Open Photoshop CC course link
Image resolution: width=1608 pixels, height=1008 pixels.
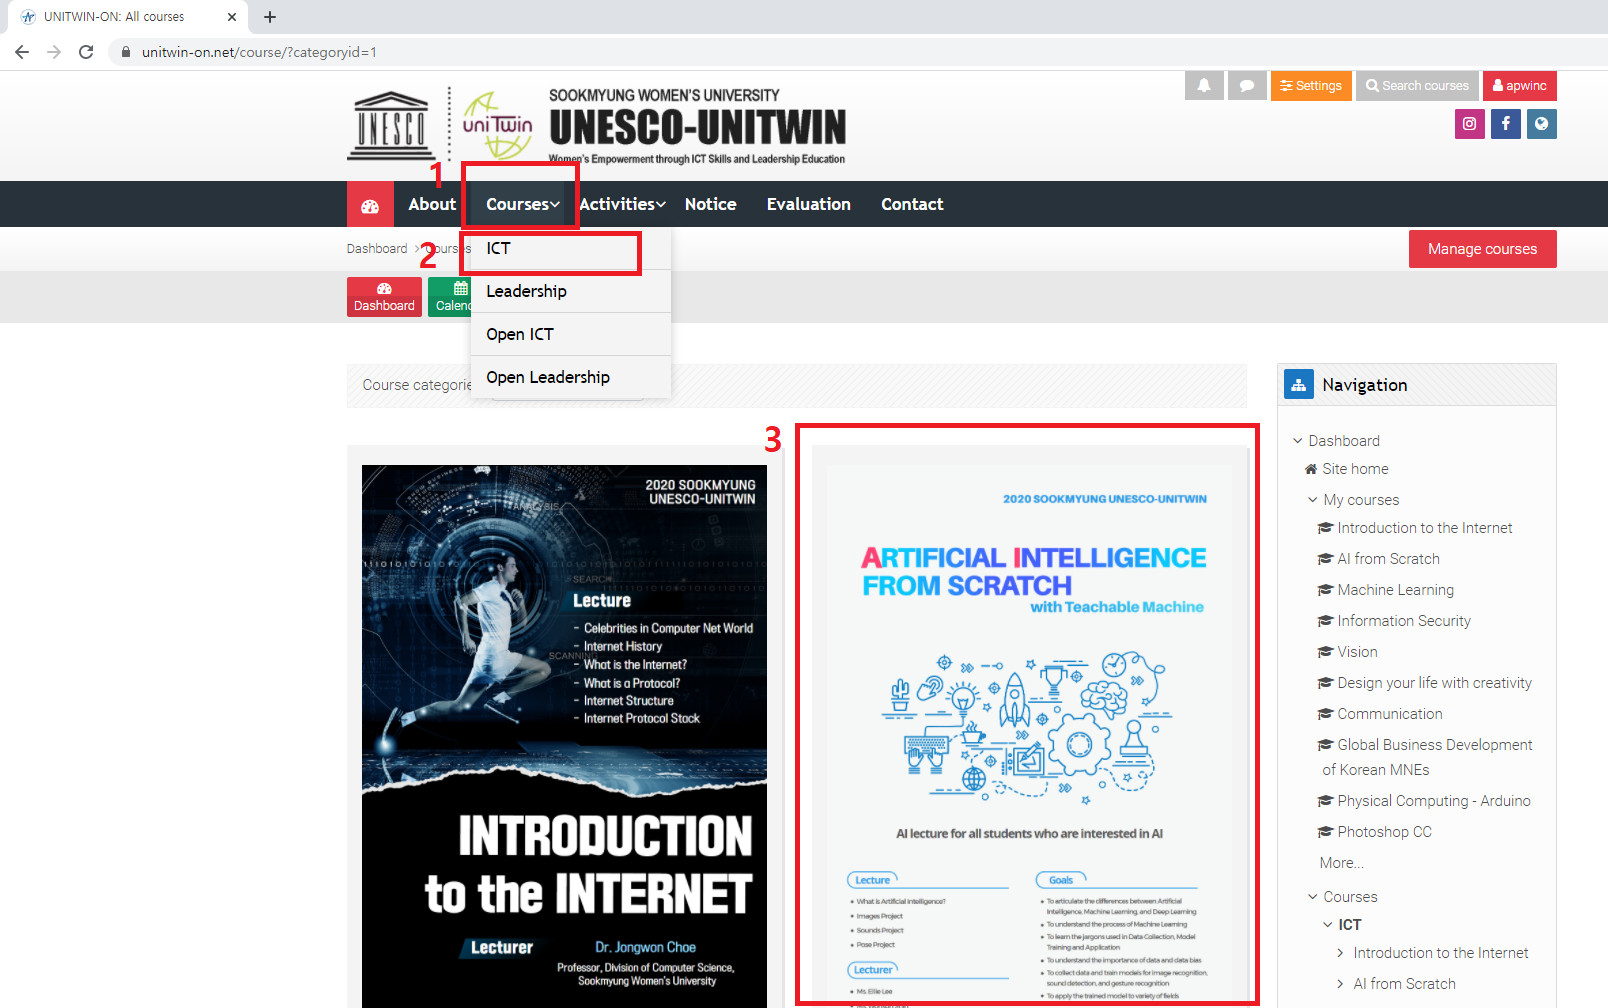(1384, 832)
